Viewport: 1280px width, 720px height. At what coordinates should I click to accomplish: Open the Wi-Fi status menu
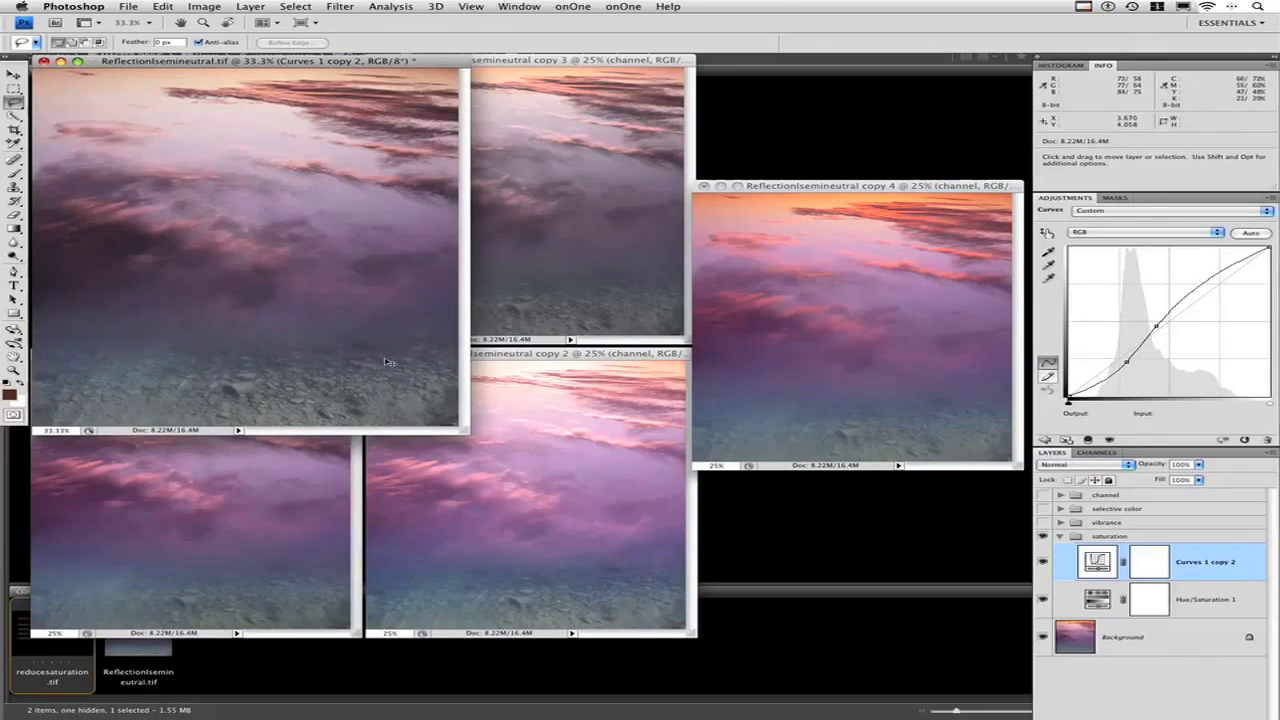(x=1207, y=6)
